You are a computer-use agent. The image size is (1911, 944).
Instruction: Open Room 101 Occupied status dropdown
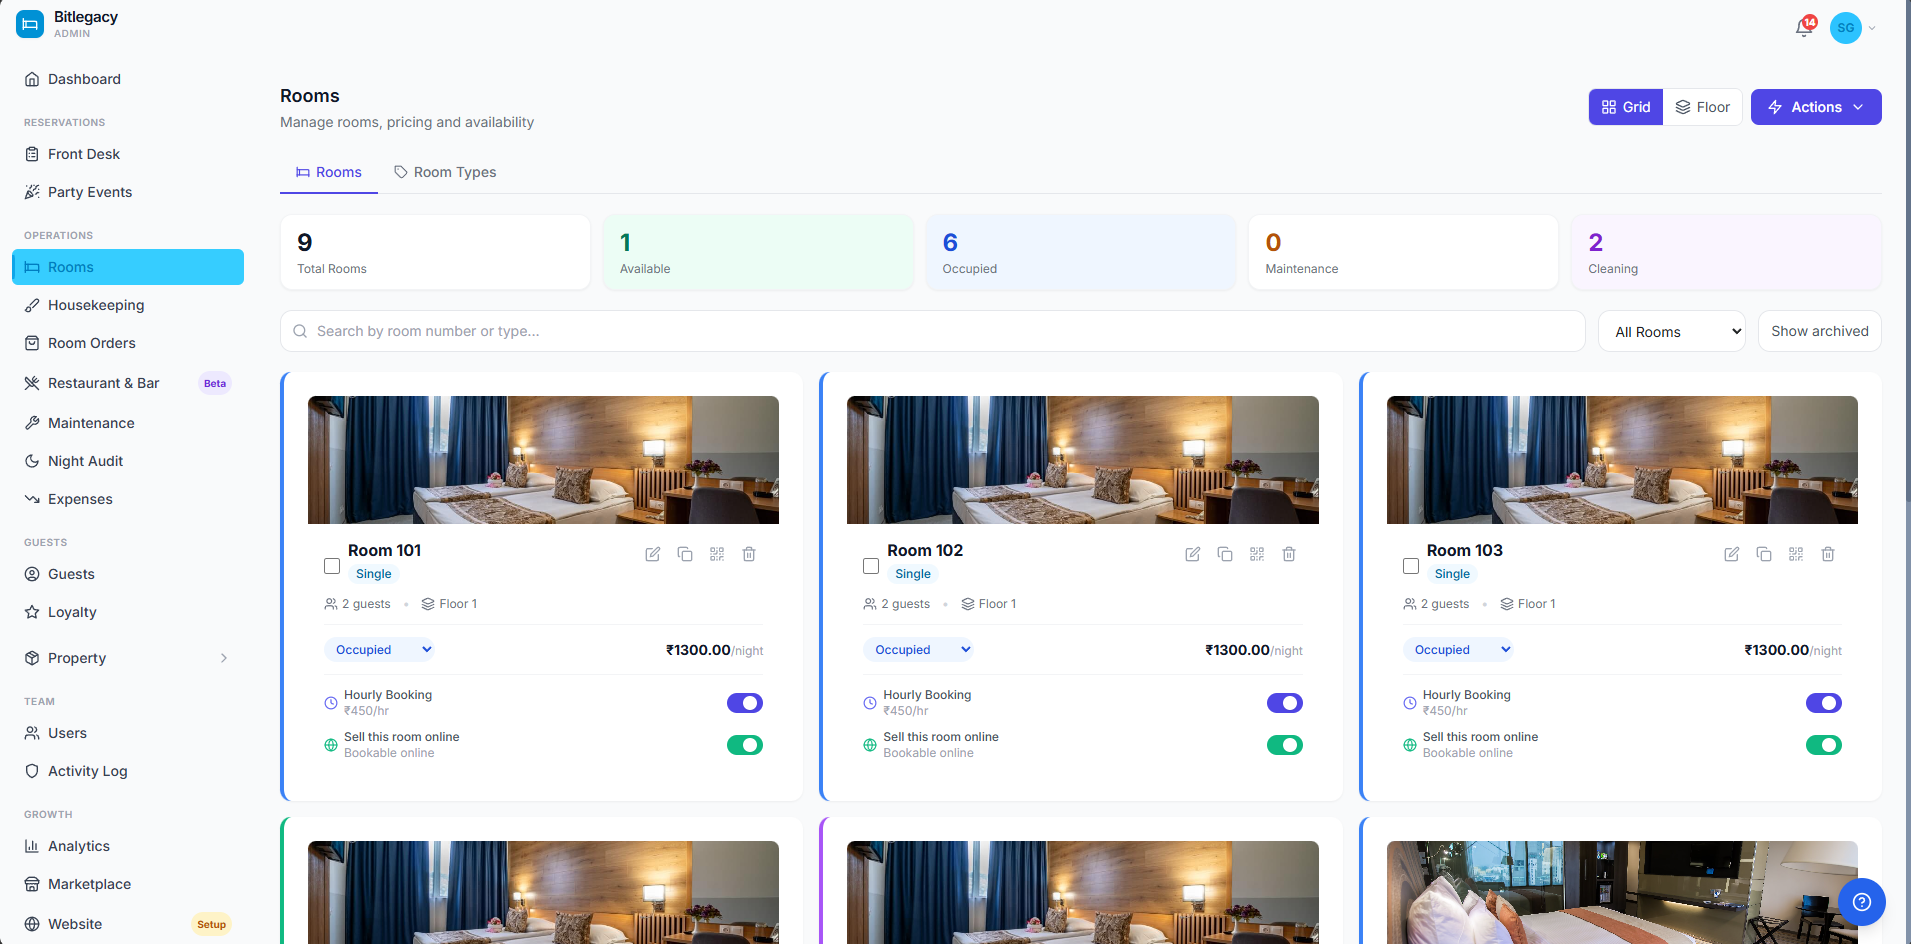click(x=379, y=650)
